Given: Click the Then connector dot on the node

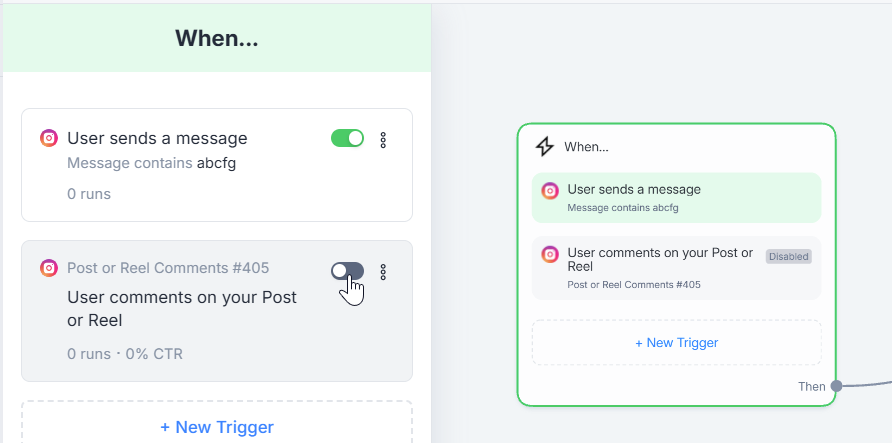Looking at the screenshot, I should tap(836, 386).
